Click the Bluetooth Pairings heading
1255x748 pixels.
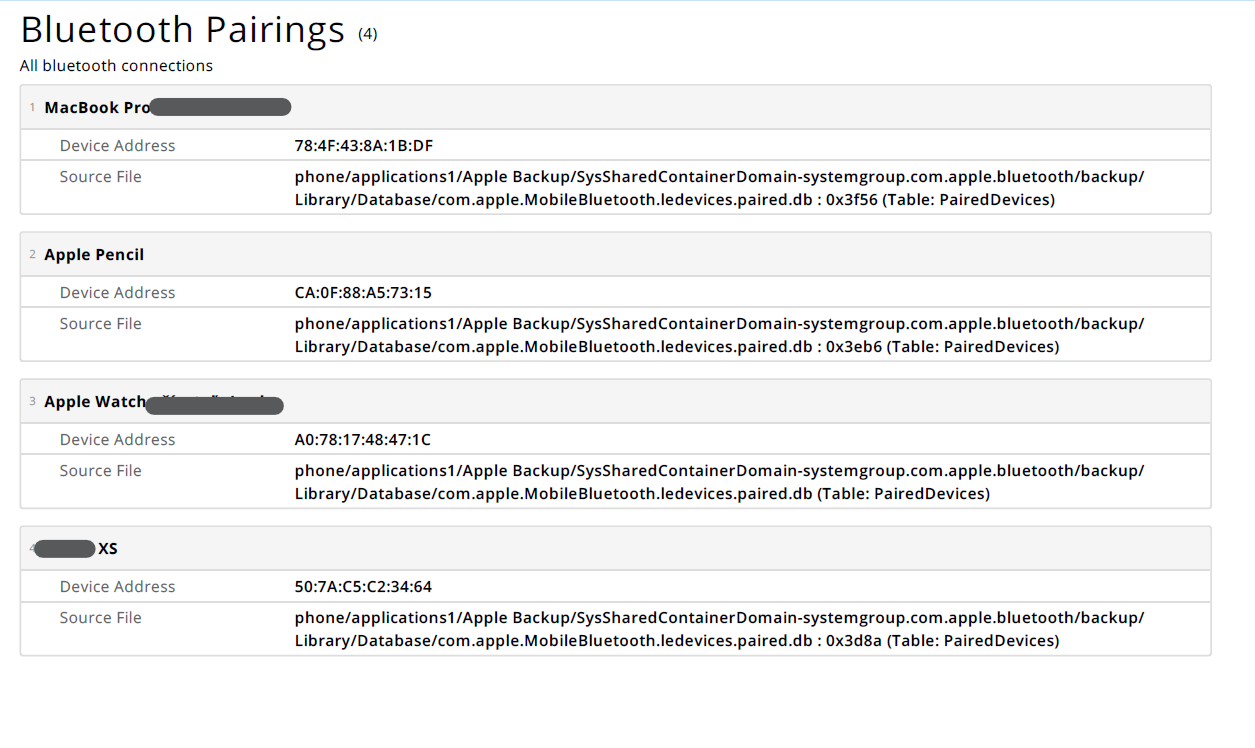[182, 30]
